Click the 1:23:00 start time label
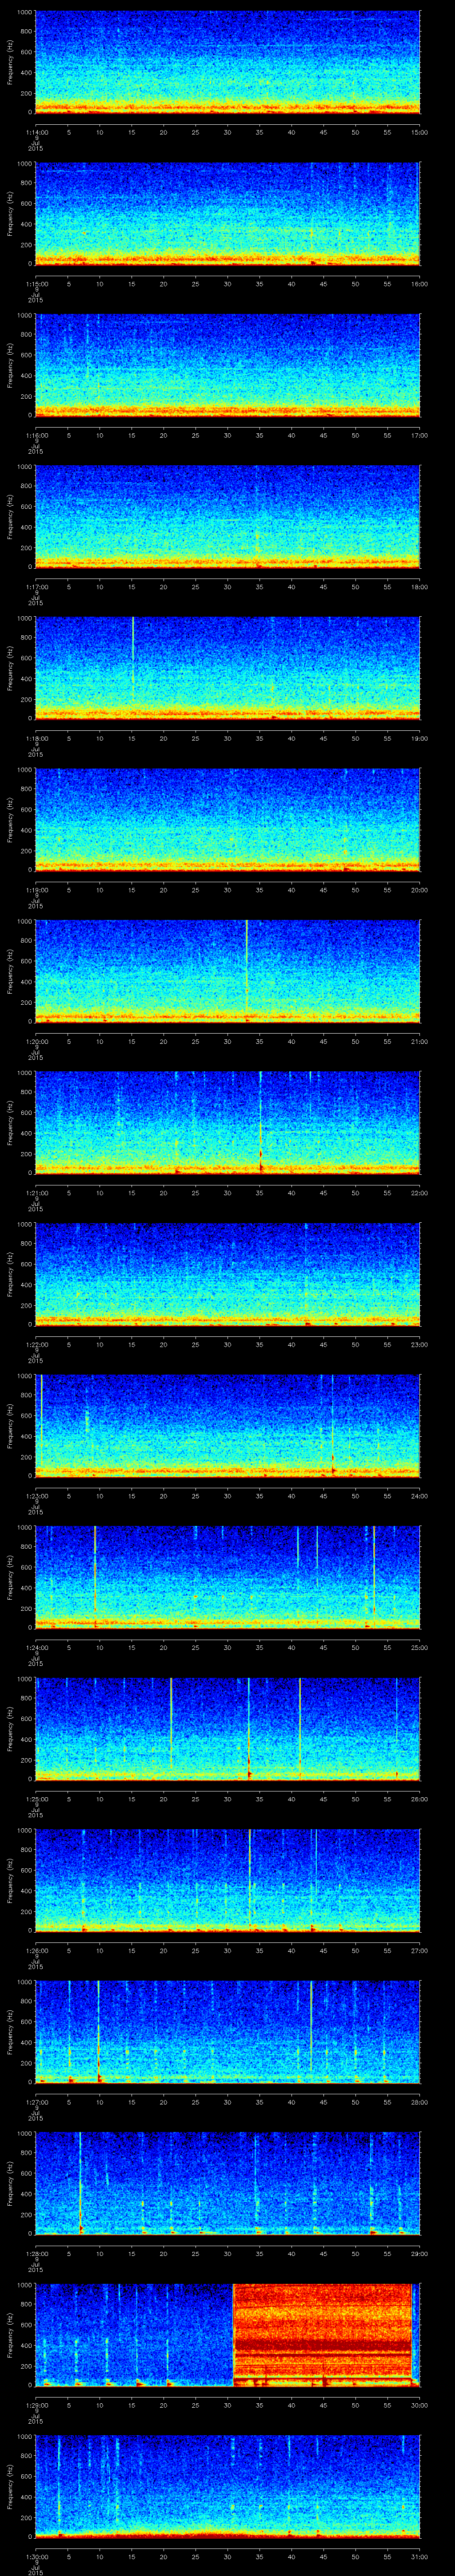 [36, 1496]
